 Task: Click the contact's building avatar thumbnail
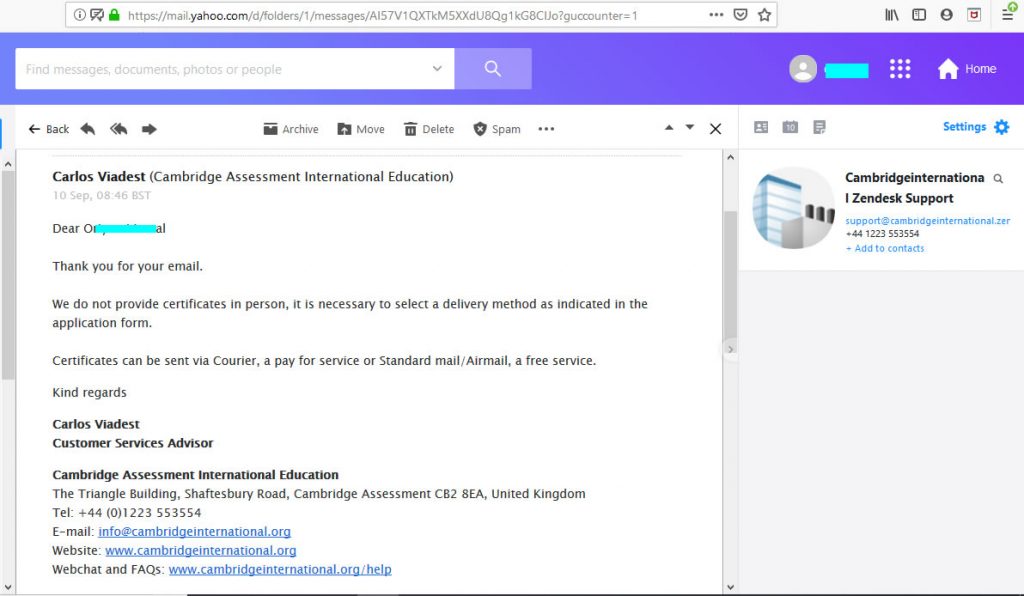tap(793, 208)
